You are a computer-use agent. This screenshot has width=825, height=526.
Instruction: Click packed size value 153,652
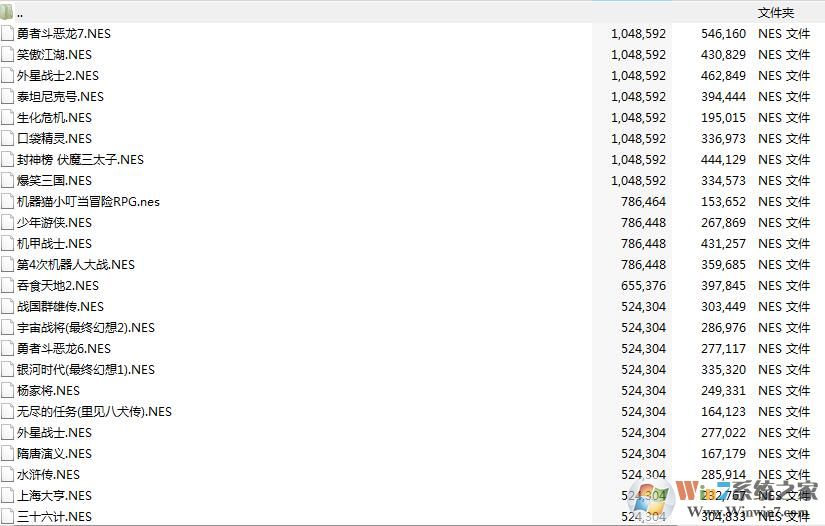723,202
